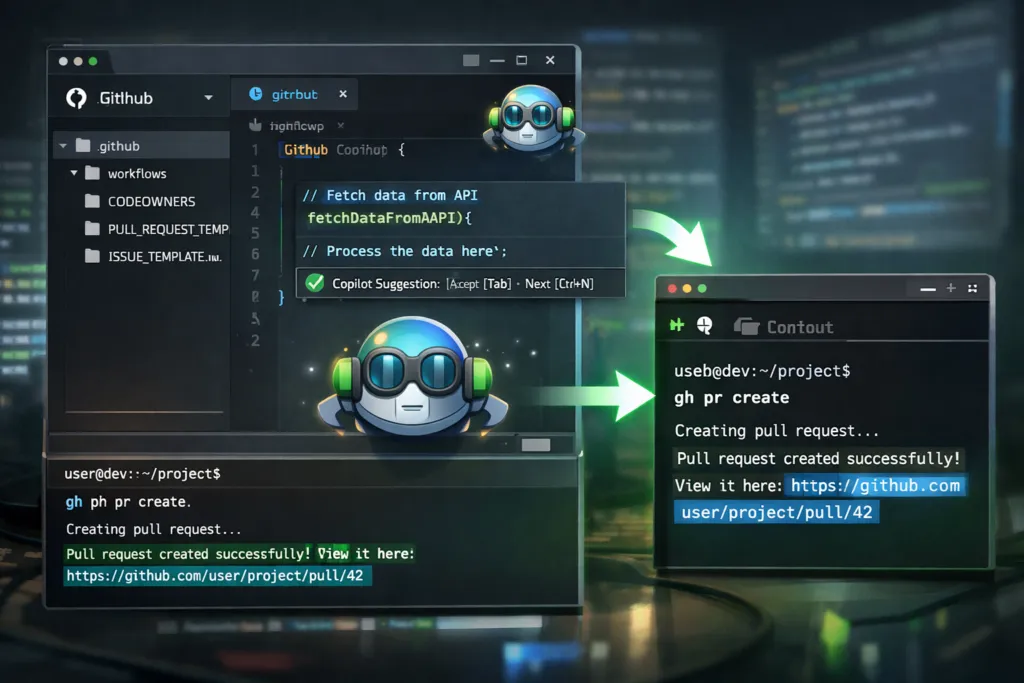The width and height of the screenshot is (1024, 683).
Task: Switch to the gitrbut editor tab
Action: (x=294, y=94)
